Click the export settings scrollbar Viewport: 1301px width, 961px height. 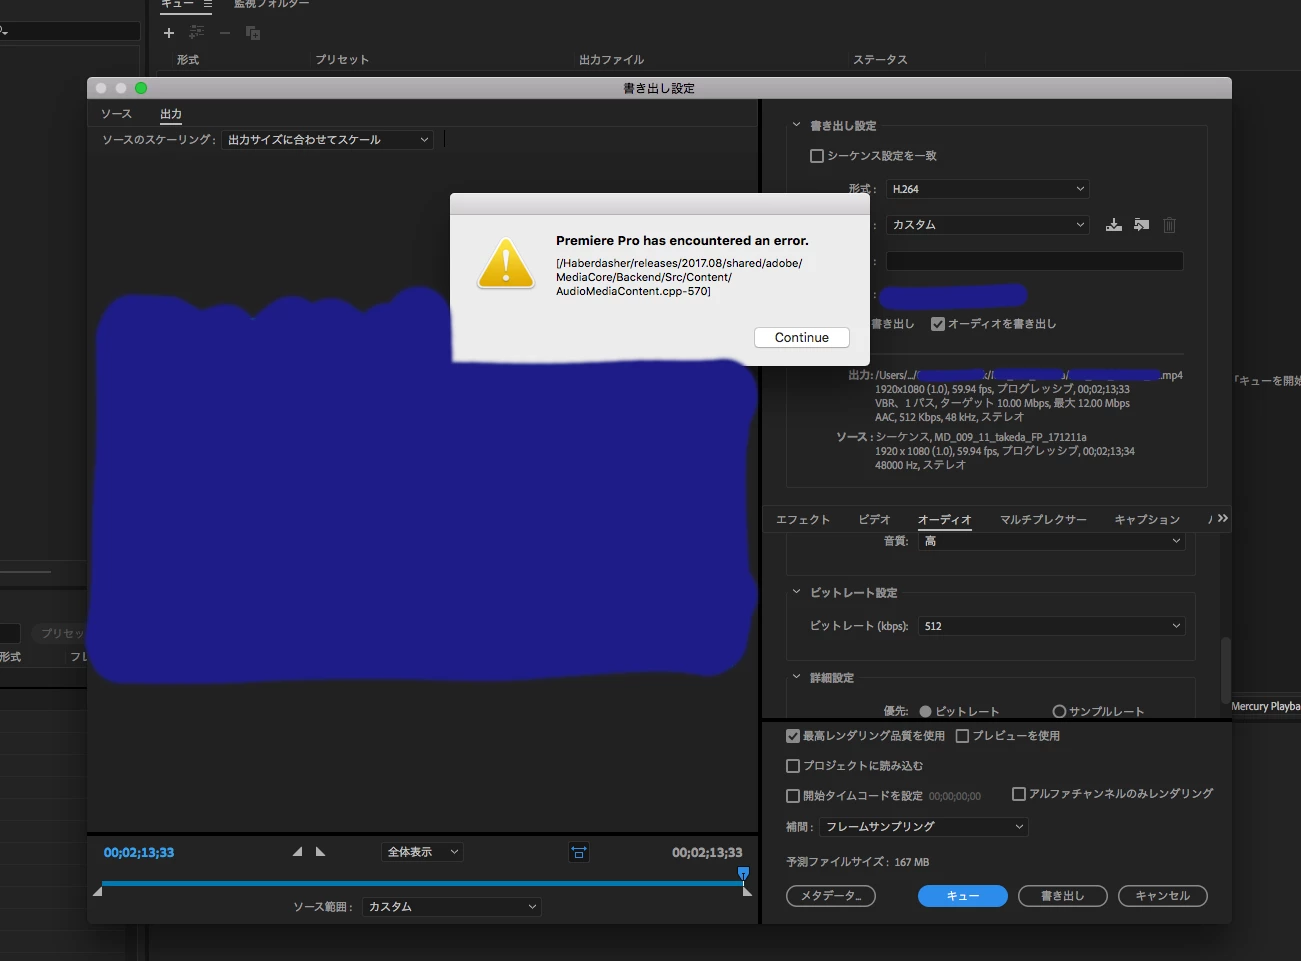click(1225, 671)
